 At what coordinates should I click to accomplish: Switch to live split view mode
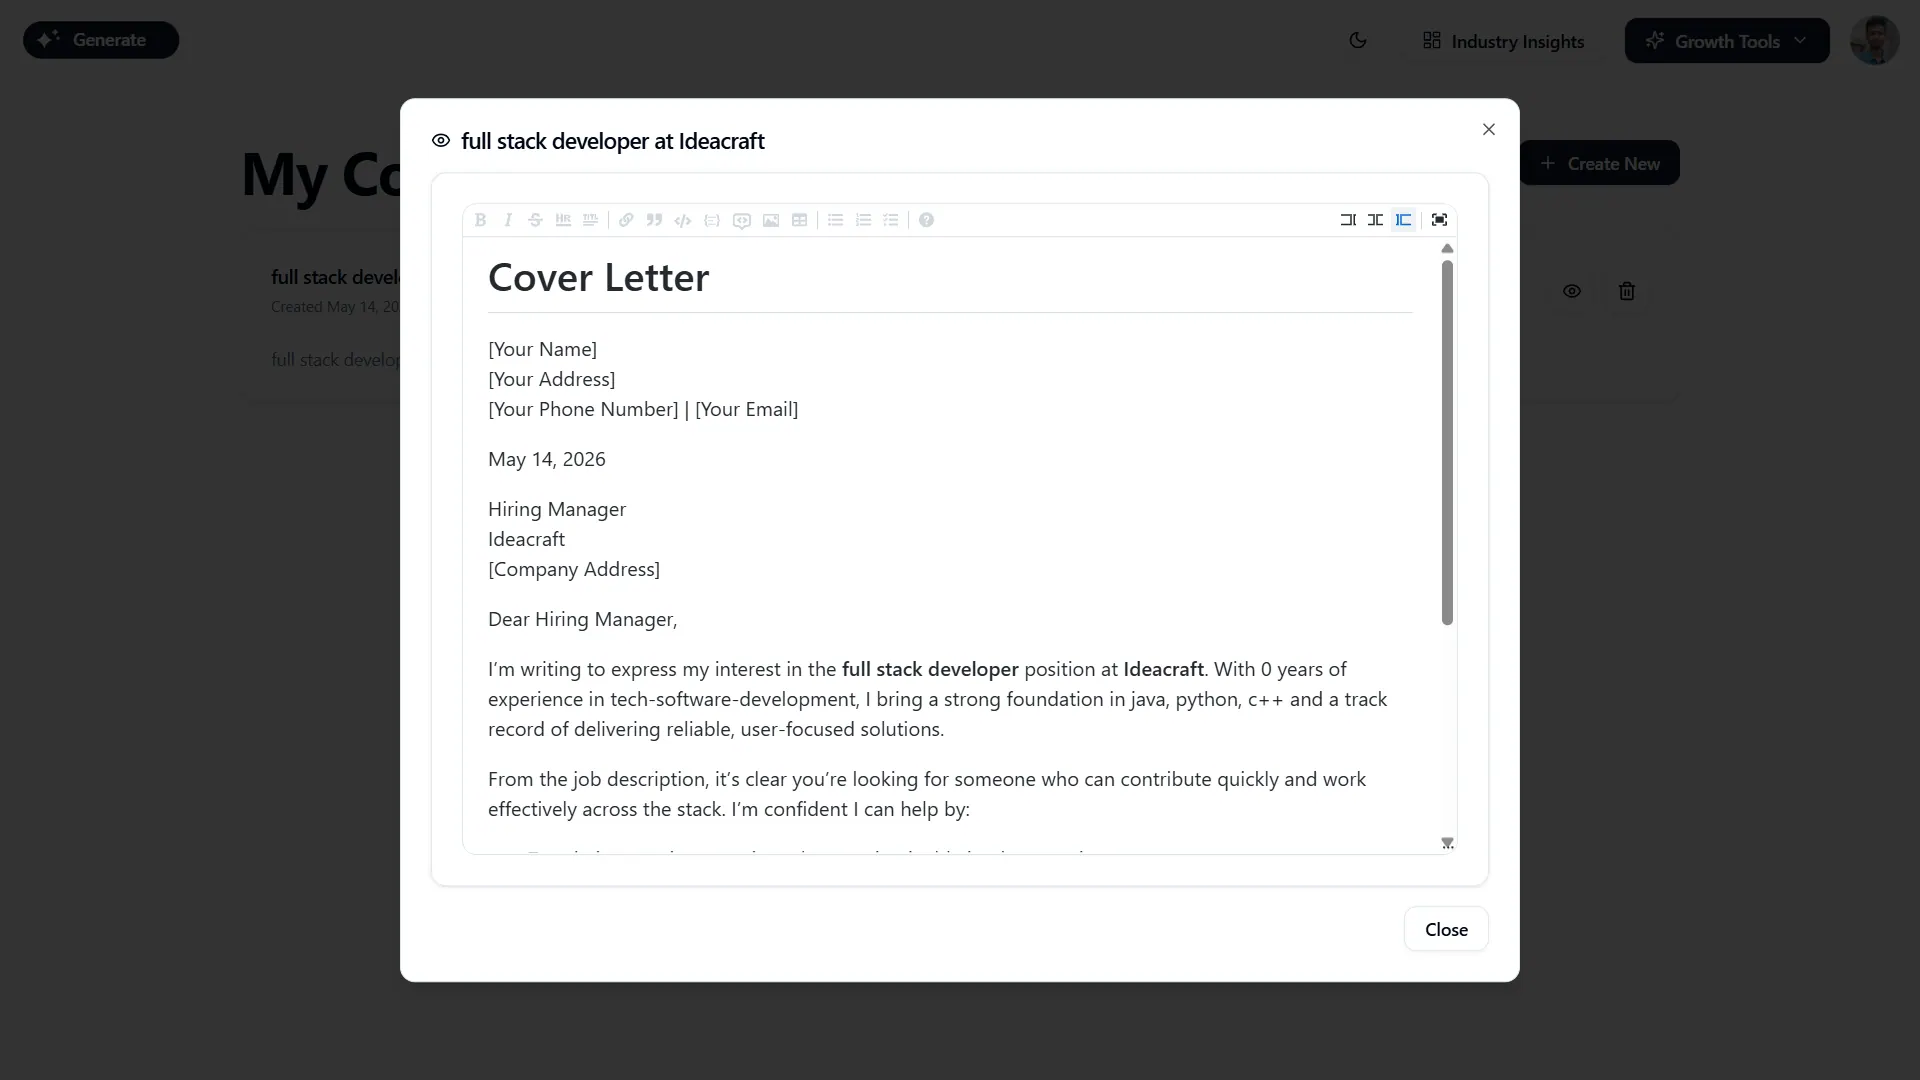tap(1376, 220)
